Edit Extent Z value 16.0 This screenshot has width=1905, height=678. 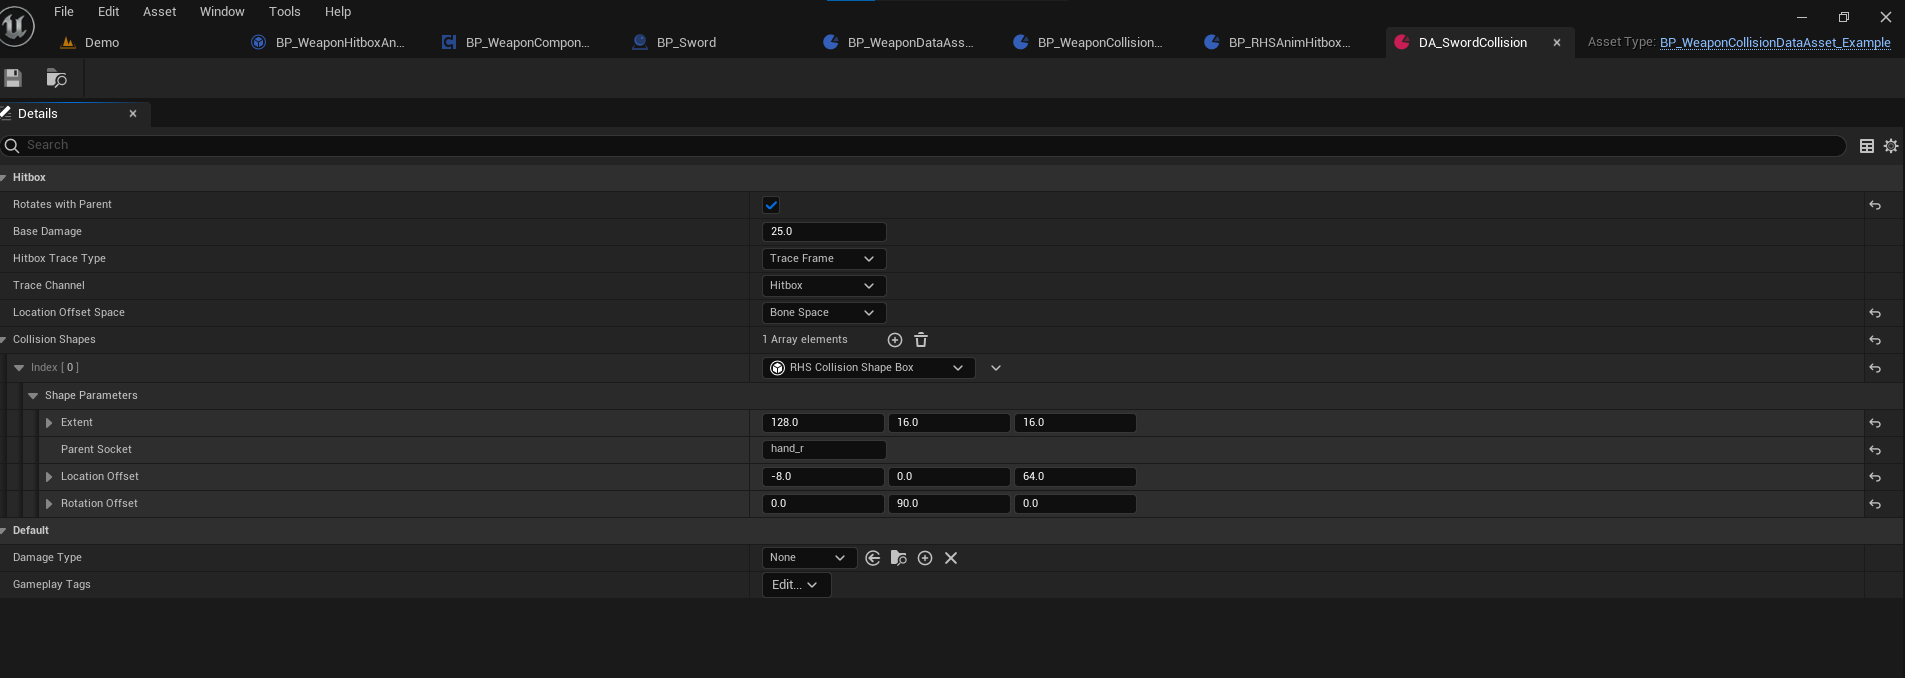click(1075, 423)
